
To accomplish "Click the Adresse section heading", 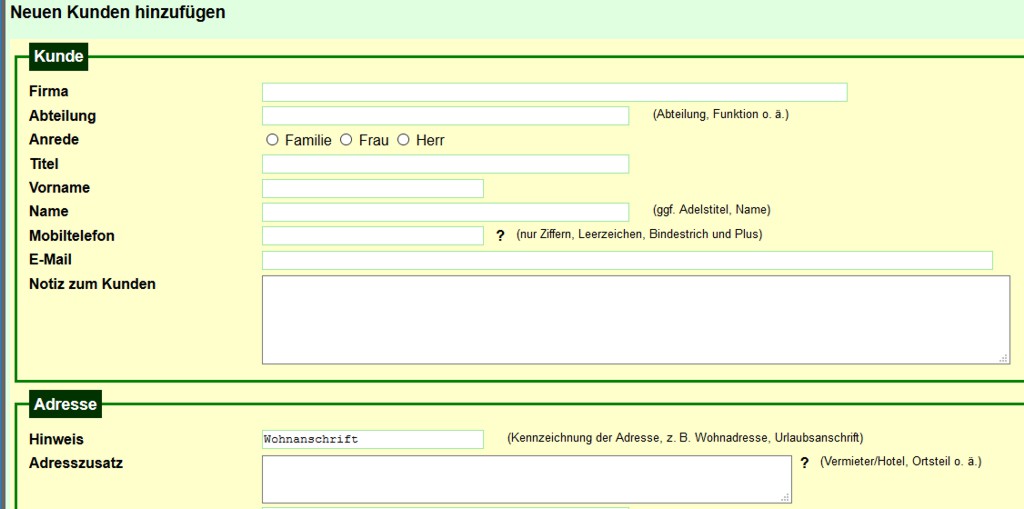I will click(x=65, y=404).
